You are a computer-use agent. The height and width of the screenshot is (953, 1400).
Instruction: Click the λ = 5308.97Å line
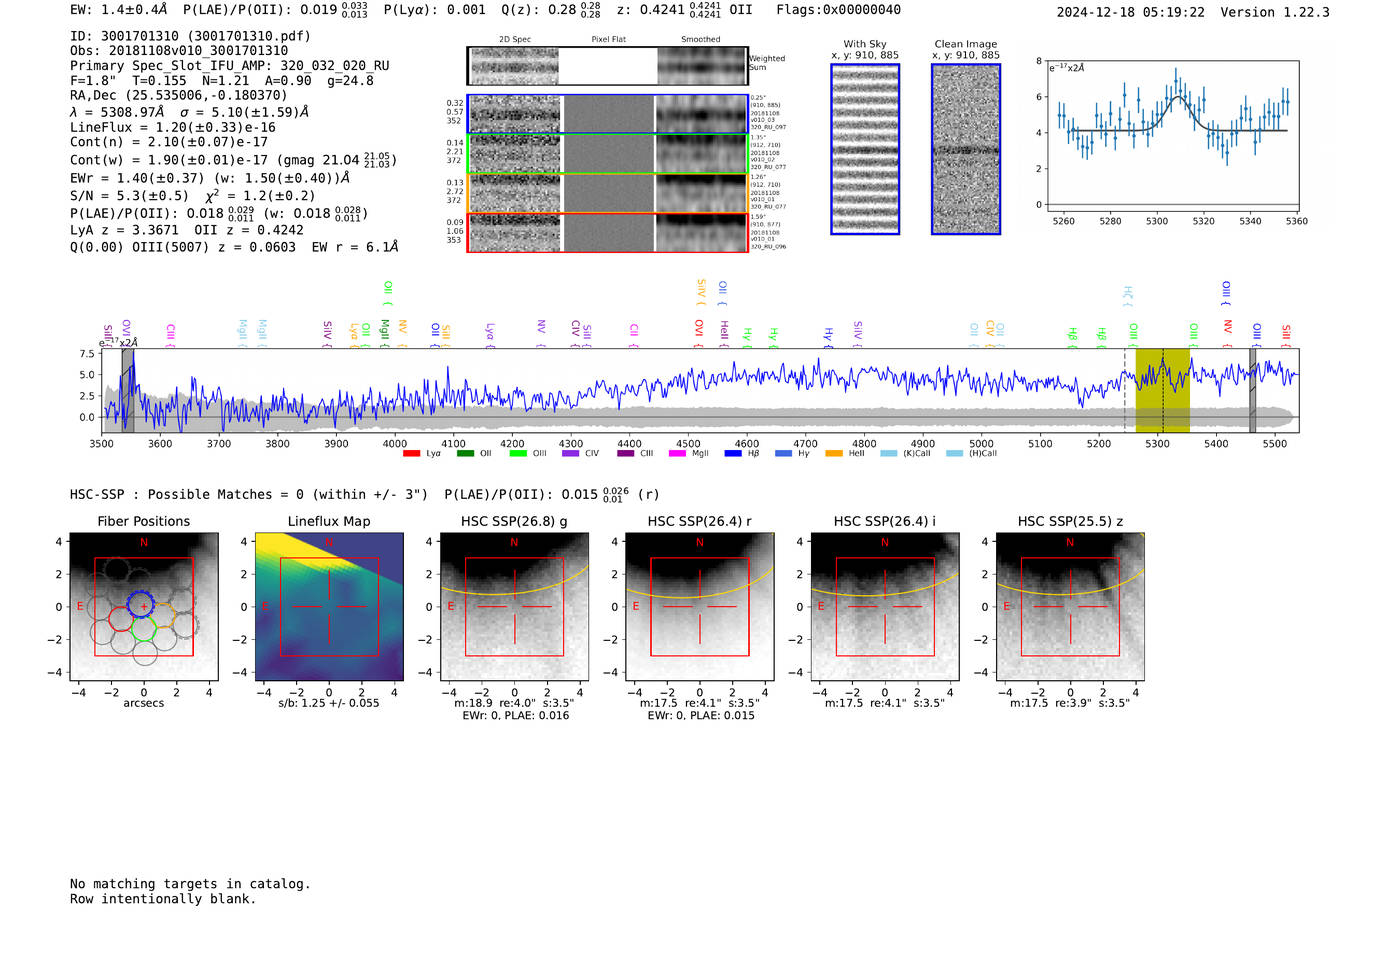coord(190,112)
